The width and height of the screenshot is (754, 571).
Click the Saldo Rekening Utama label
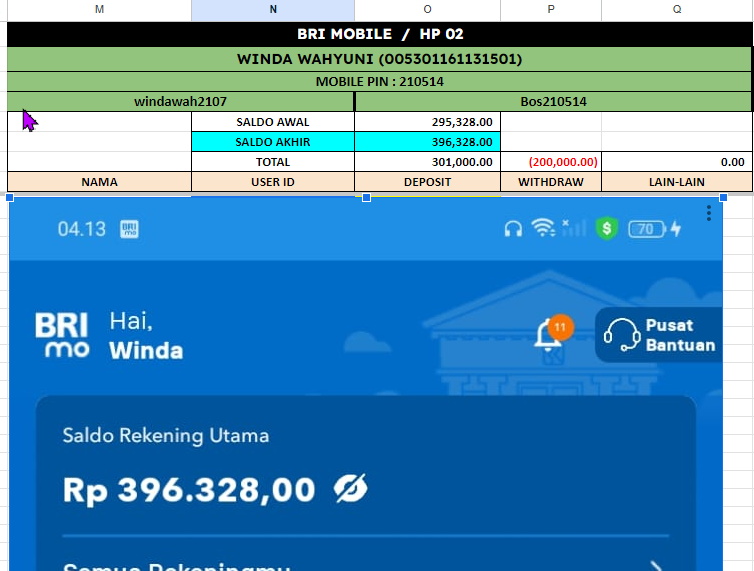point(166,436)
